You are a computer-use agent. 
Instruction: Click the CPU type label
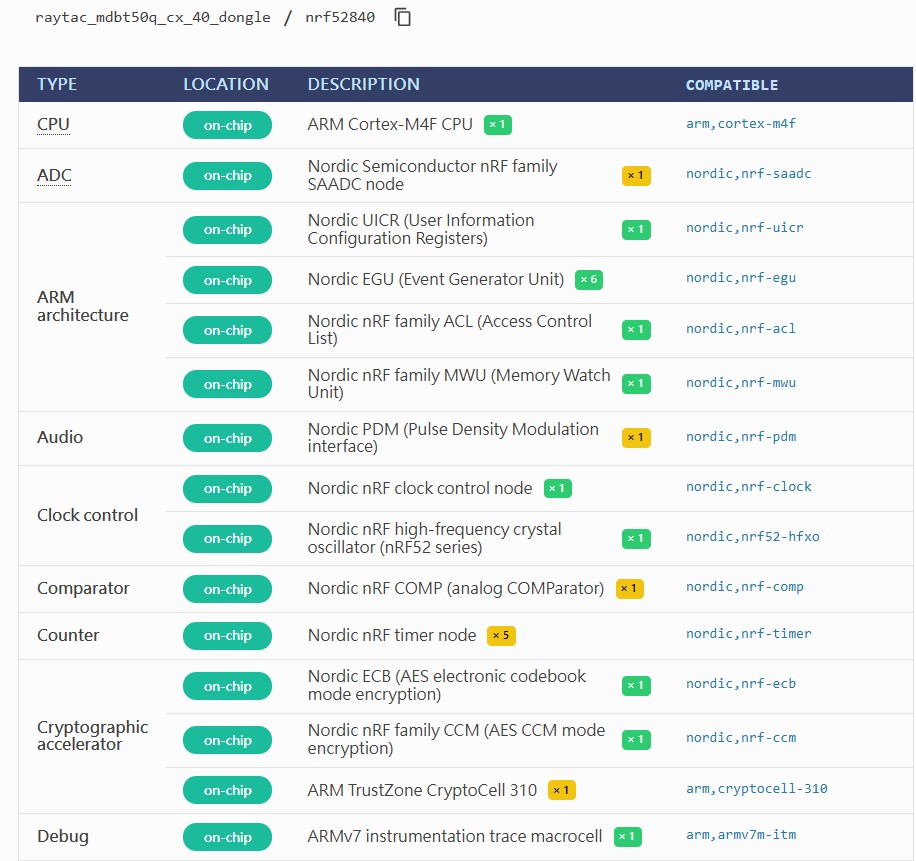pos(53,125)
